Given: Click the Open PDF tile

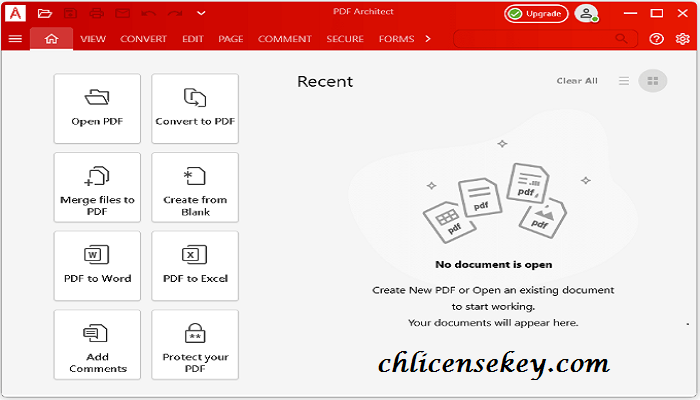Looking at the screenshot, I should pos(97,109).
